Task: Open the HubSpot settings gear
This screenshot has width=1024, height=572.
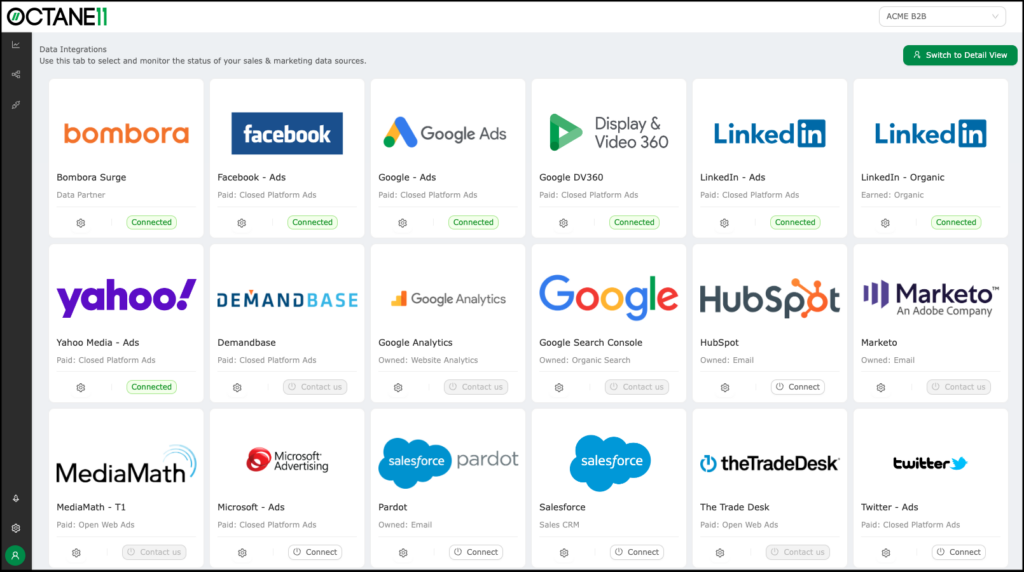Action: pyautogui.click(x=725, y=387)
